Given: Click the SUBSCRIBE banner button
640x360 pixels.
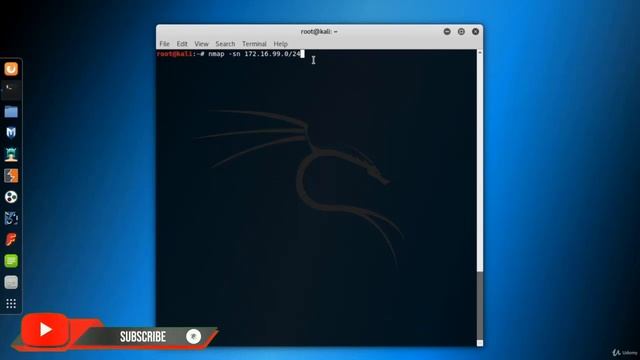Looking at the screenshot, I should click(x=143, y=337).
